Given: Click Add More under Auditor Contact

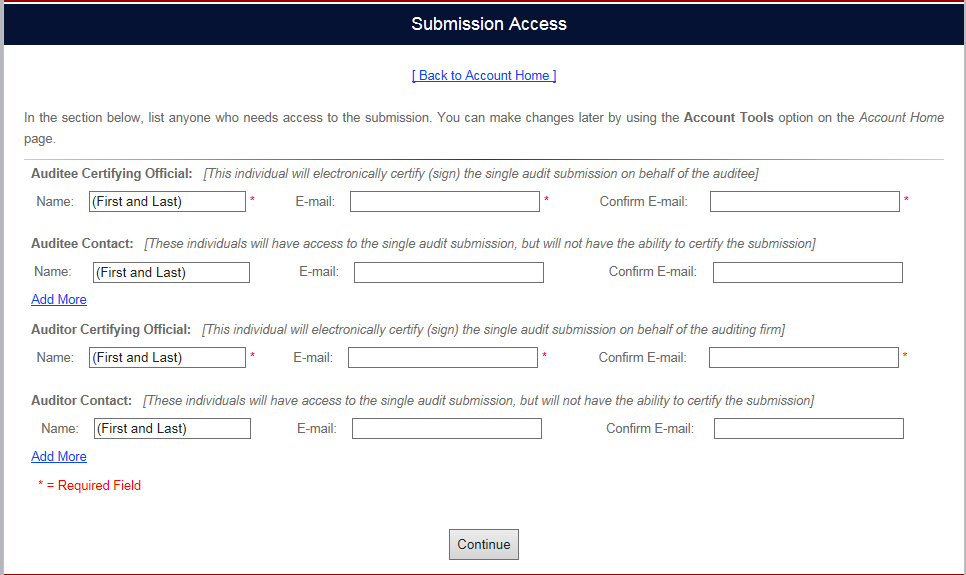Looking at the screenshot, I should tap(59, 457).
